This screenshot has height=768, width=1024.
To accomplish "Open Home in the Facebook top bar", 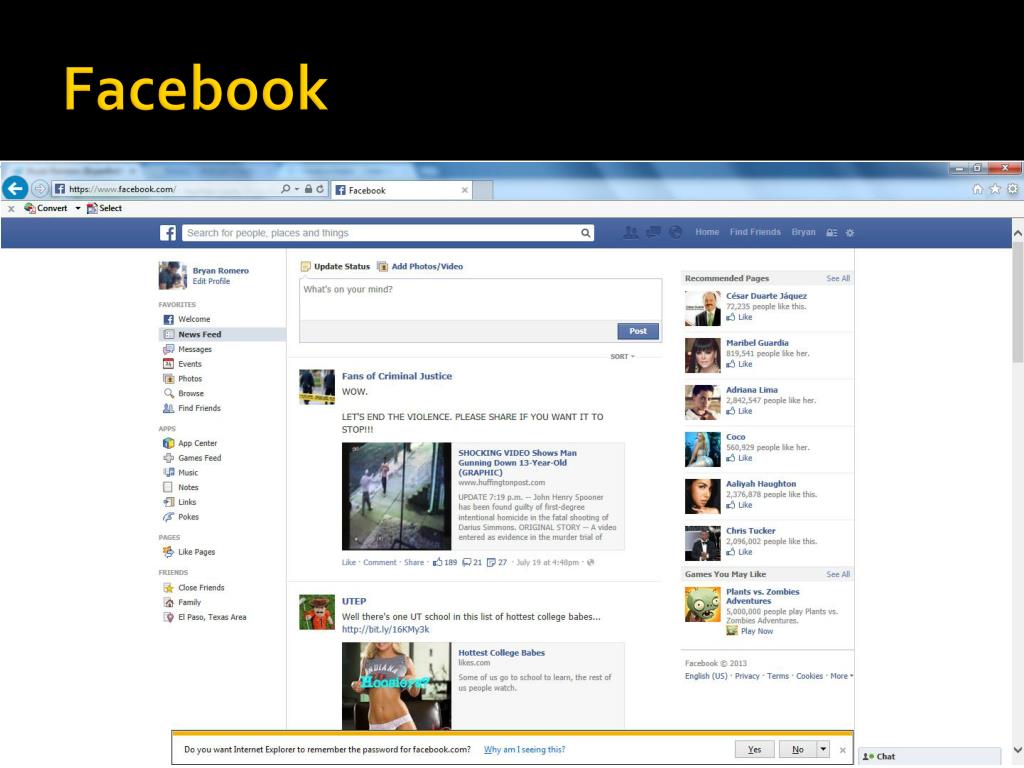I will click(x=707, y=232).
